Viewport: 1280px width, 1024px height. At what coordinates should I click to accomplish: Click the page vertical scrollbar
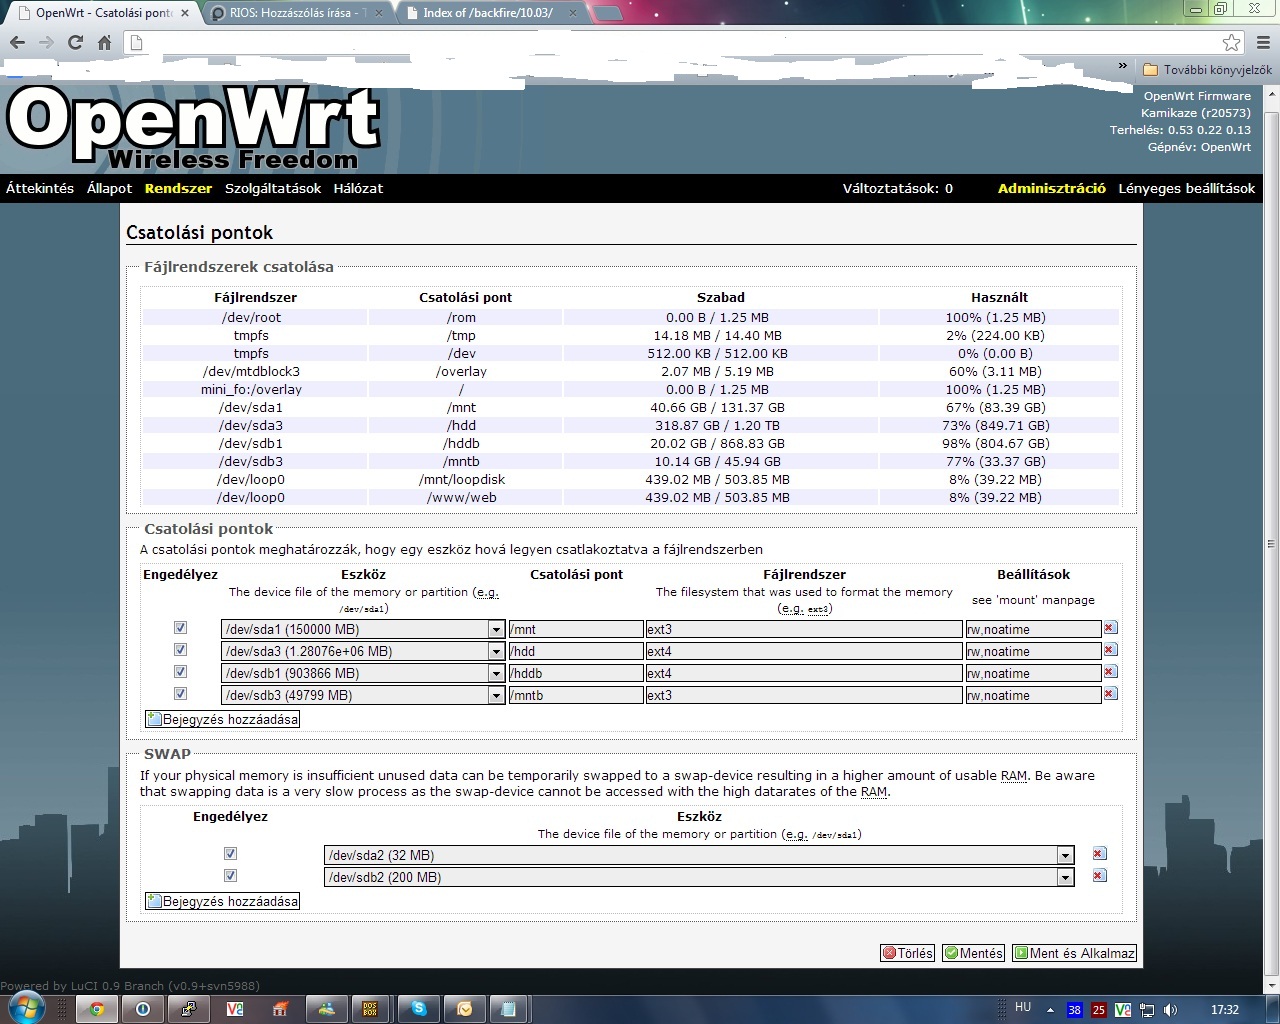point(1271,545)
